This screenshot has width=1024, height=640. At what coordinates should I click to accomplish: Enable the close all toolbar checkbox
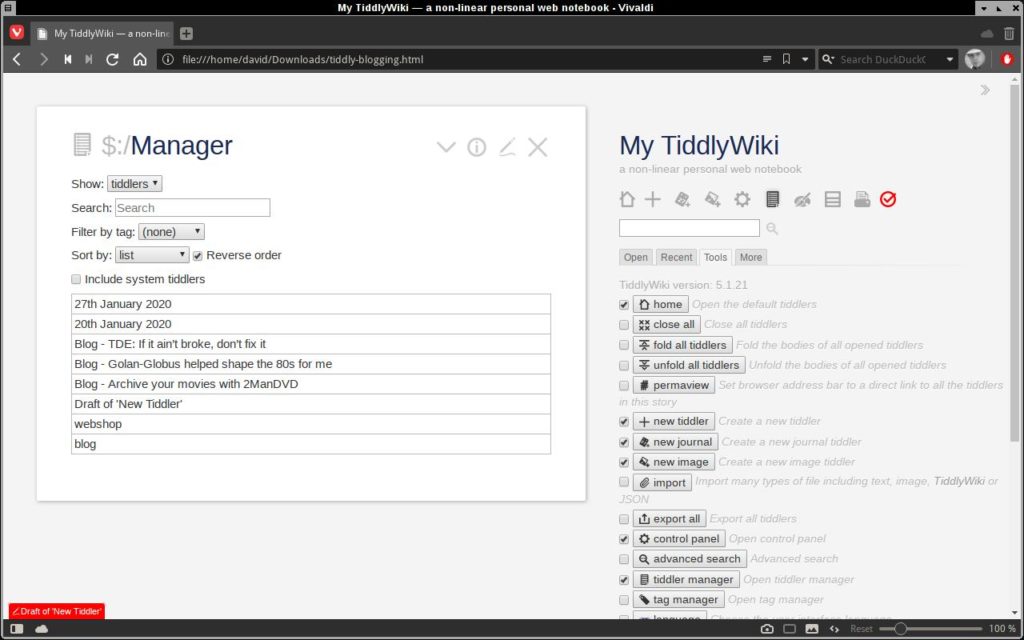point(624,325)
